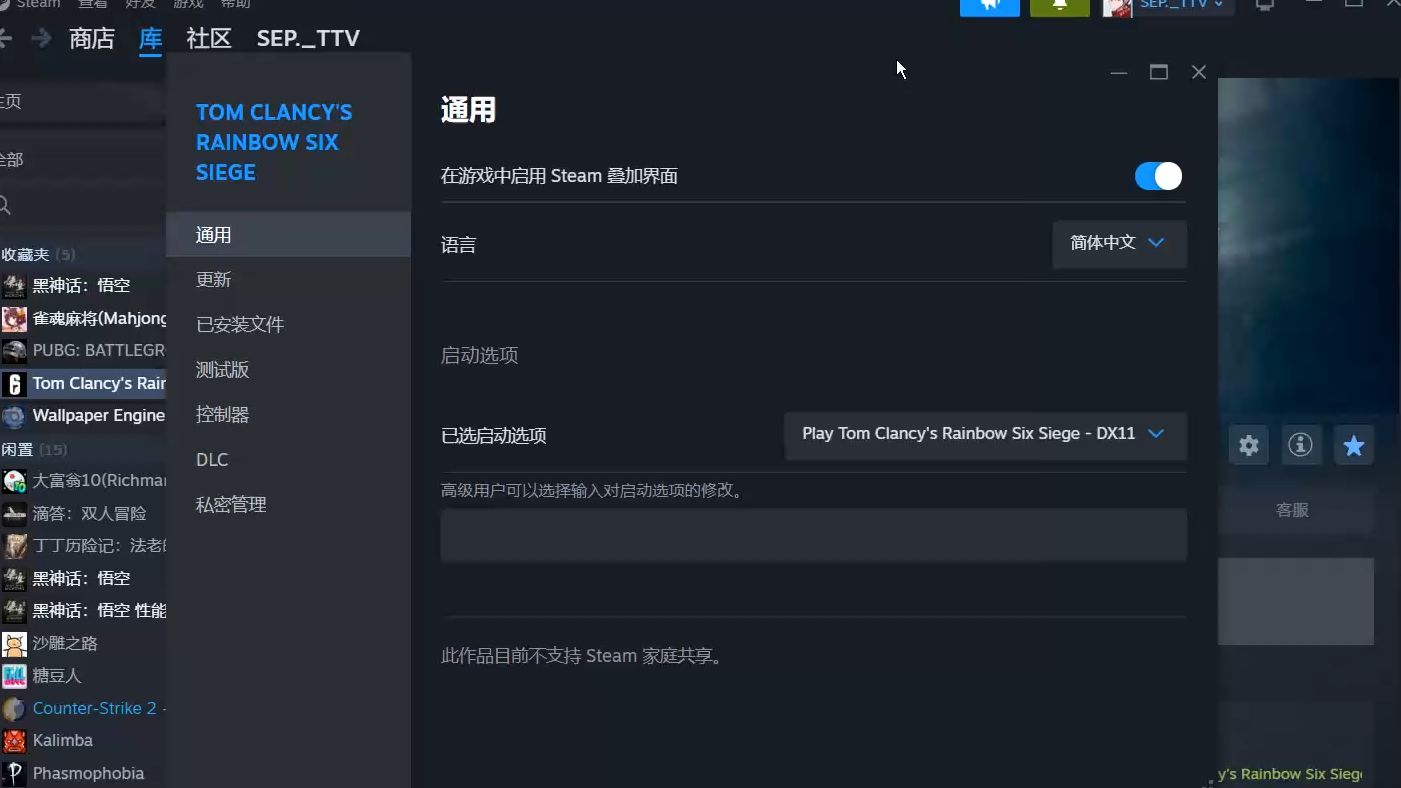Enter Big Picture mode via blue icon
Image resolution: width=1401 pixels, height=788 pixels.
tap(988, 5)
